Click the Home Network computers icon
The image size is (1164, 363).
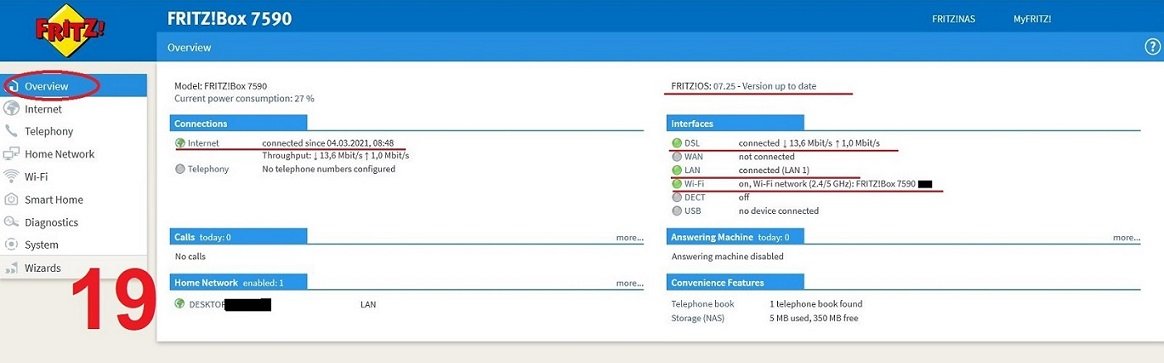coord(11,154)
